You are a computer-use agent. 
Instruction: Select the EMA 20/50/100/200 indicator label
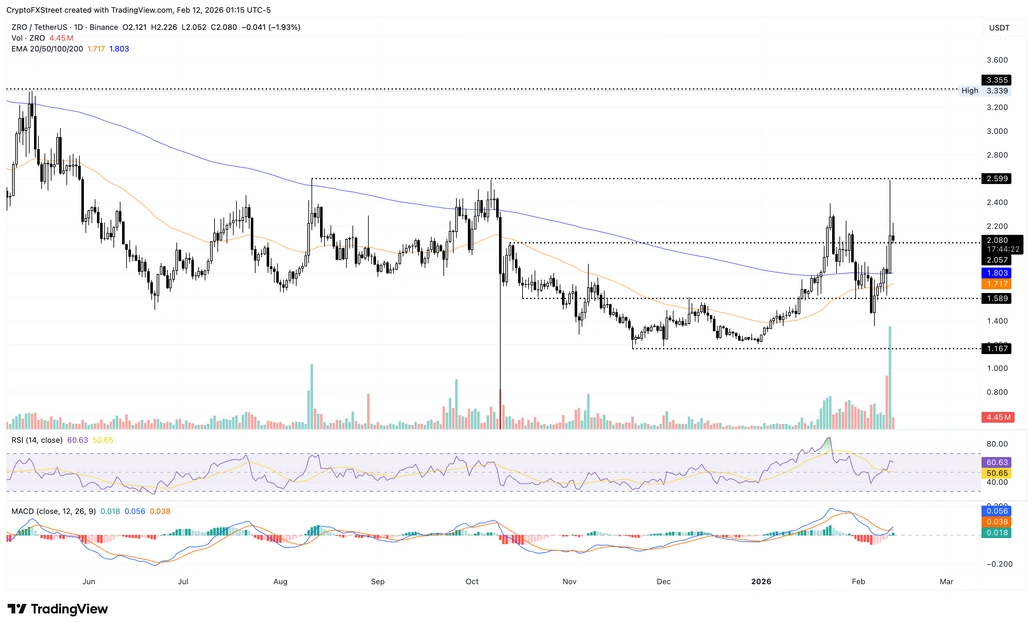click(x=48, y=49)
